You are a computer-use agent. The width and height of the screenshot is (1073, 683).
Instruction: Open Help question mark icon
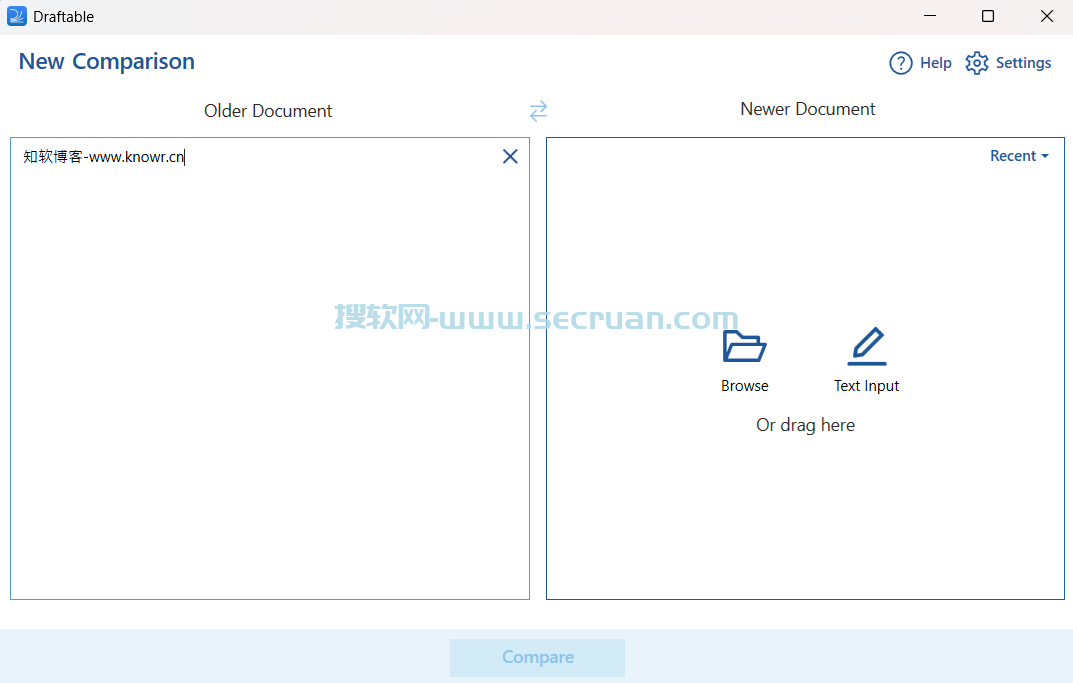click(x=901, y=63)
